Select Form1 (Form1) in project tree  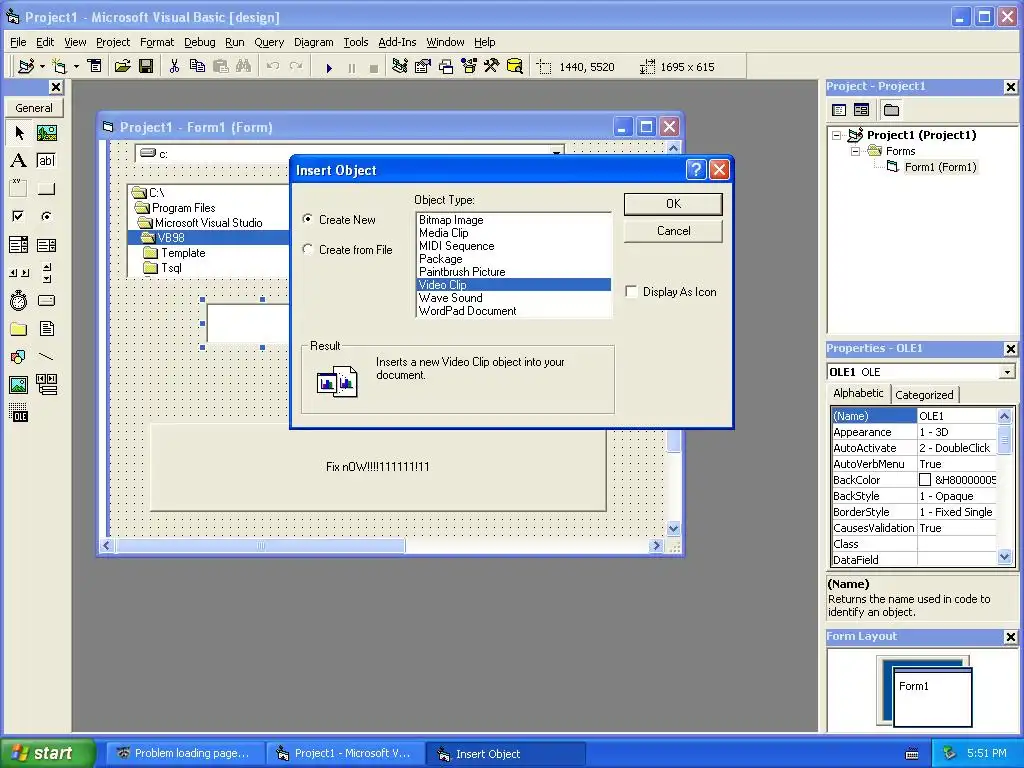coord(940,167)
